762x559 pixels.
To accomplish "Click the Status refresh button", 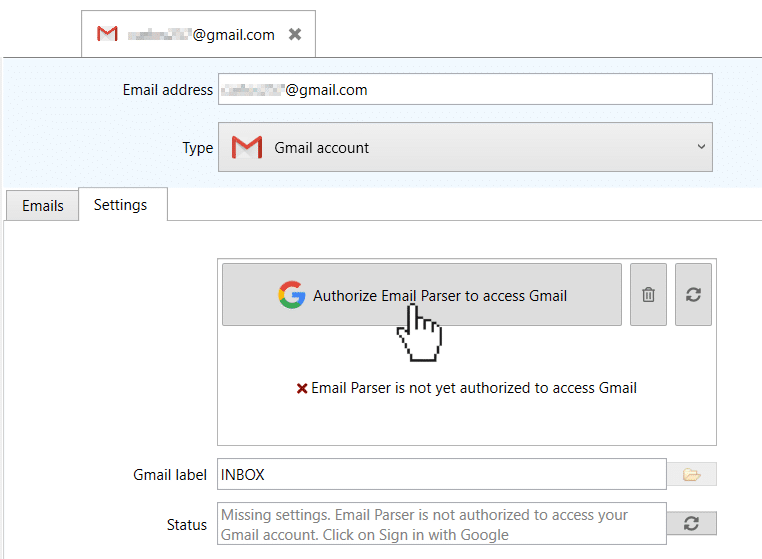I will pyautogui.click(x=692, y=524).
